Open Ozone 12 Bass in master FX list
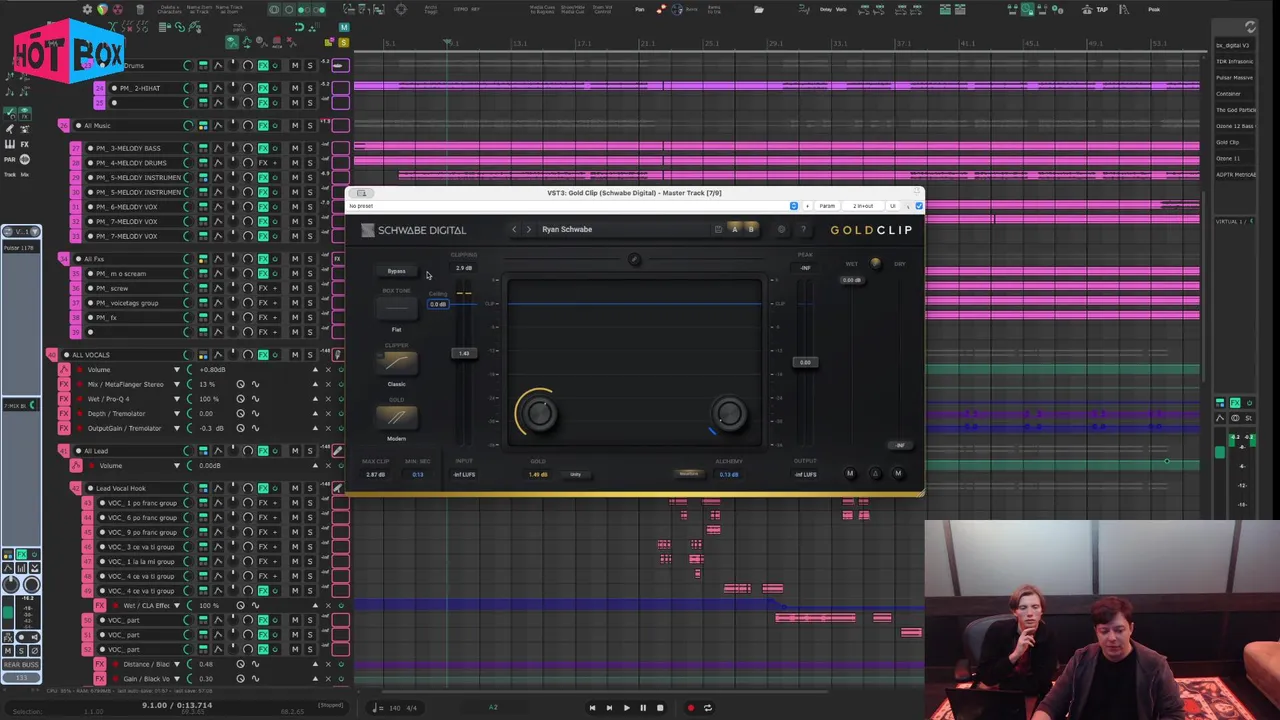The image size is (1280, 720). [1234, 126]
